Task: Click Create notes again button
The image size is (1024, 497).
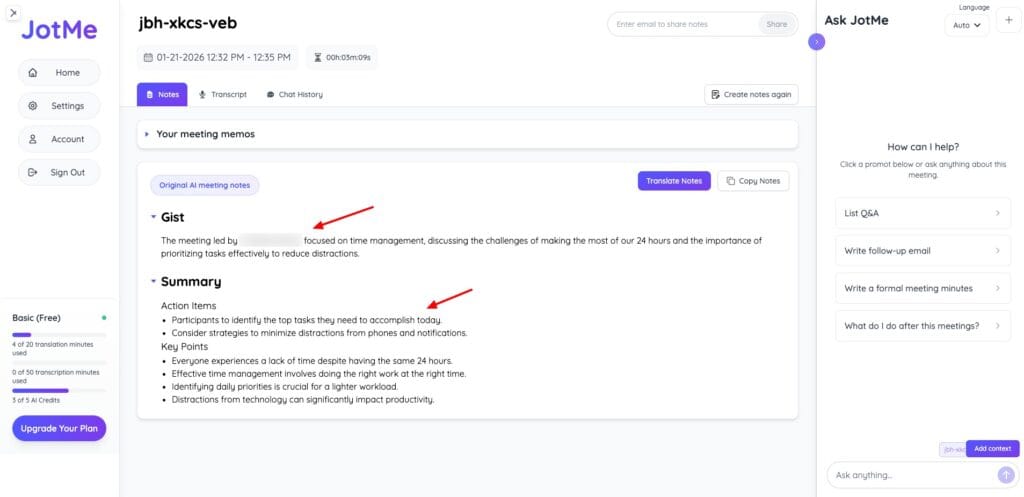Action: click(x=751, y=94)
